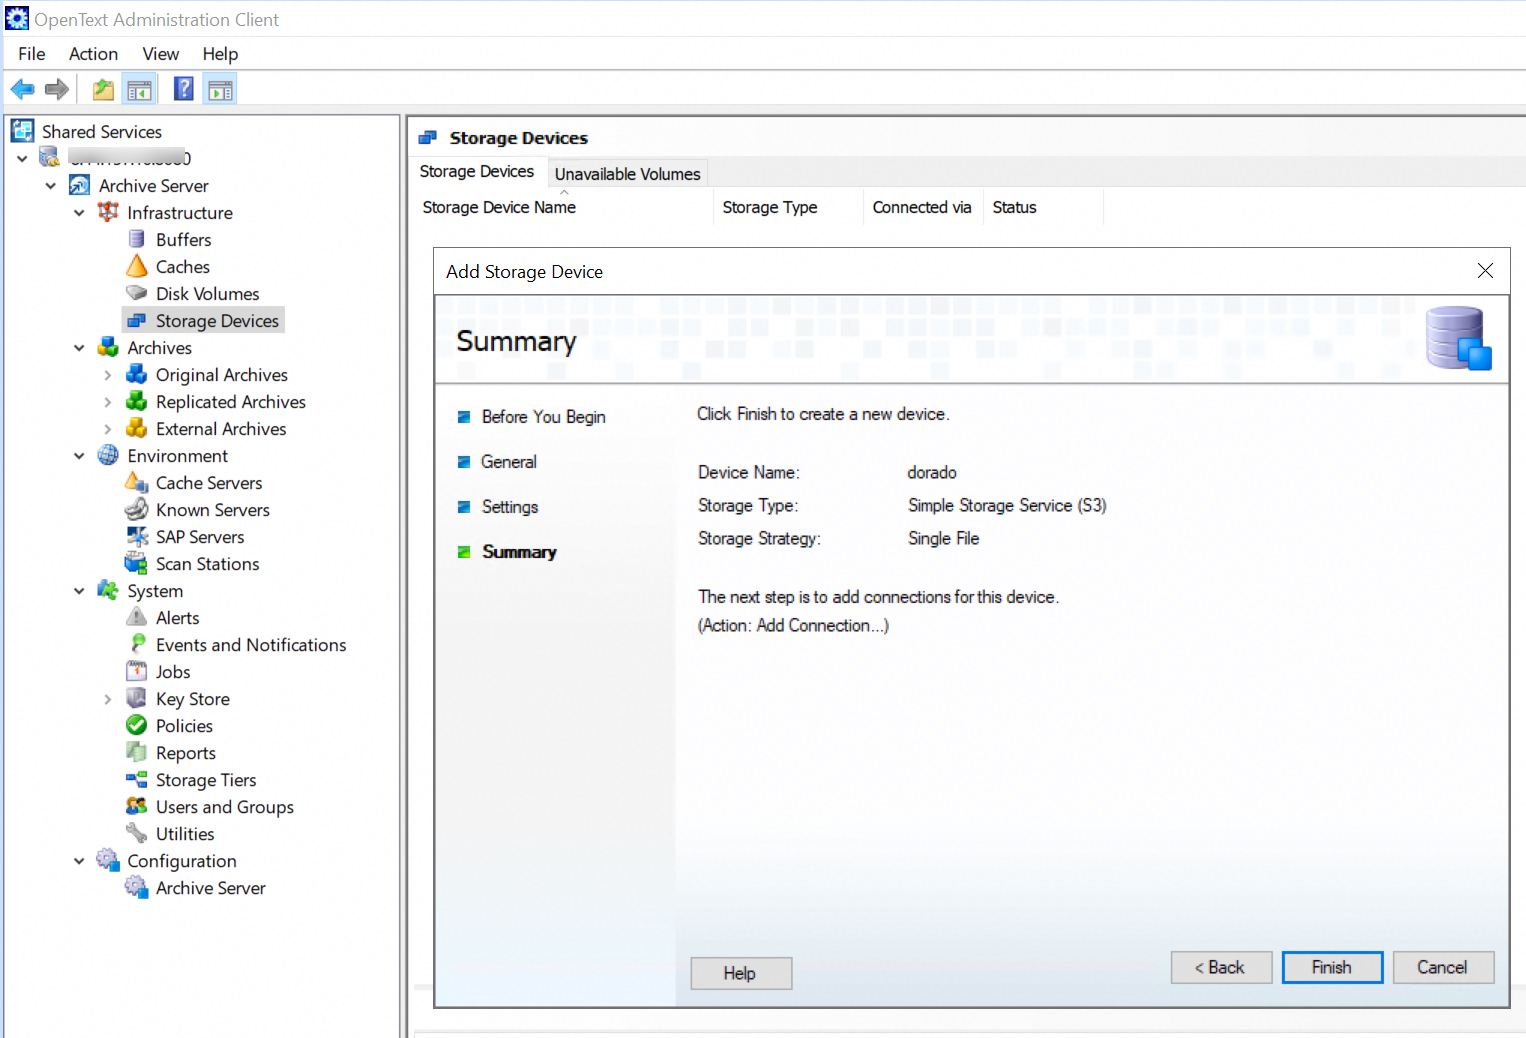Sort by Connected via column header
The image size is (1526, 1038).
(x=923, y=207)
